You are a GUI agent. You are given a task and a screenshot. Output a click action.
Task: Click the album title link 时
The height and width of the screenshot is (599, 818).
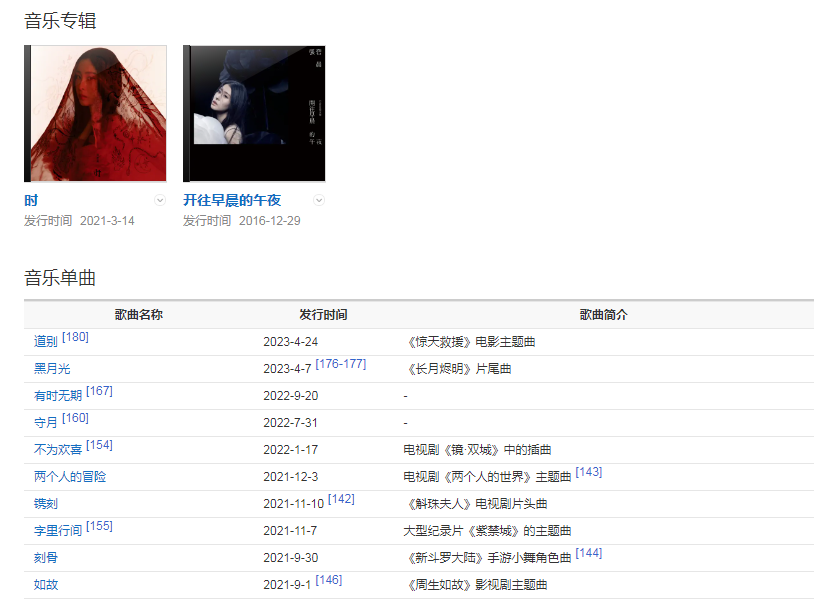coord(31,200)
